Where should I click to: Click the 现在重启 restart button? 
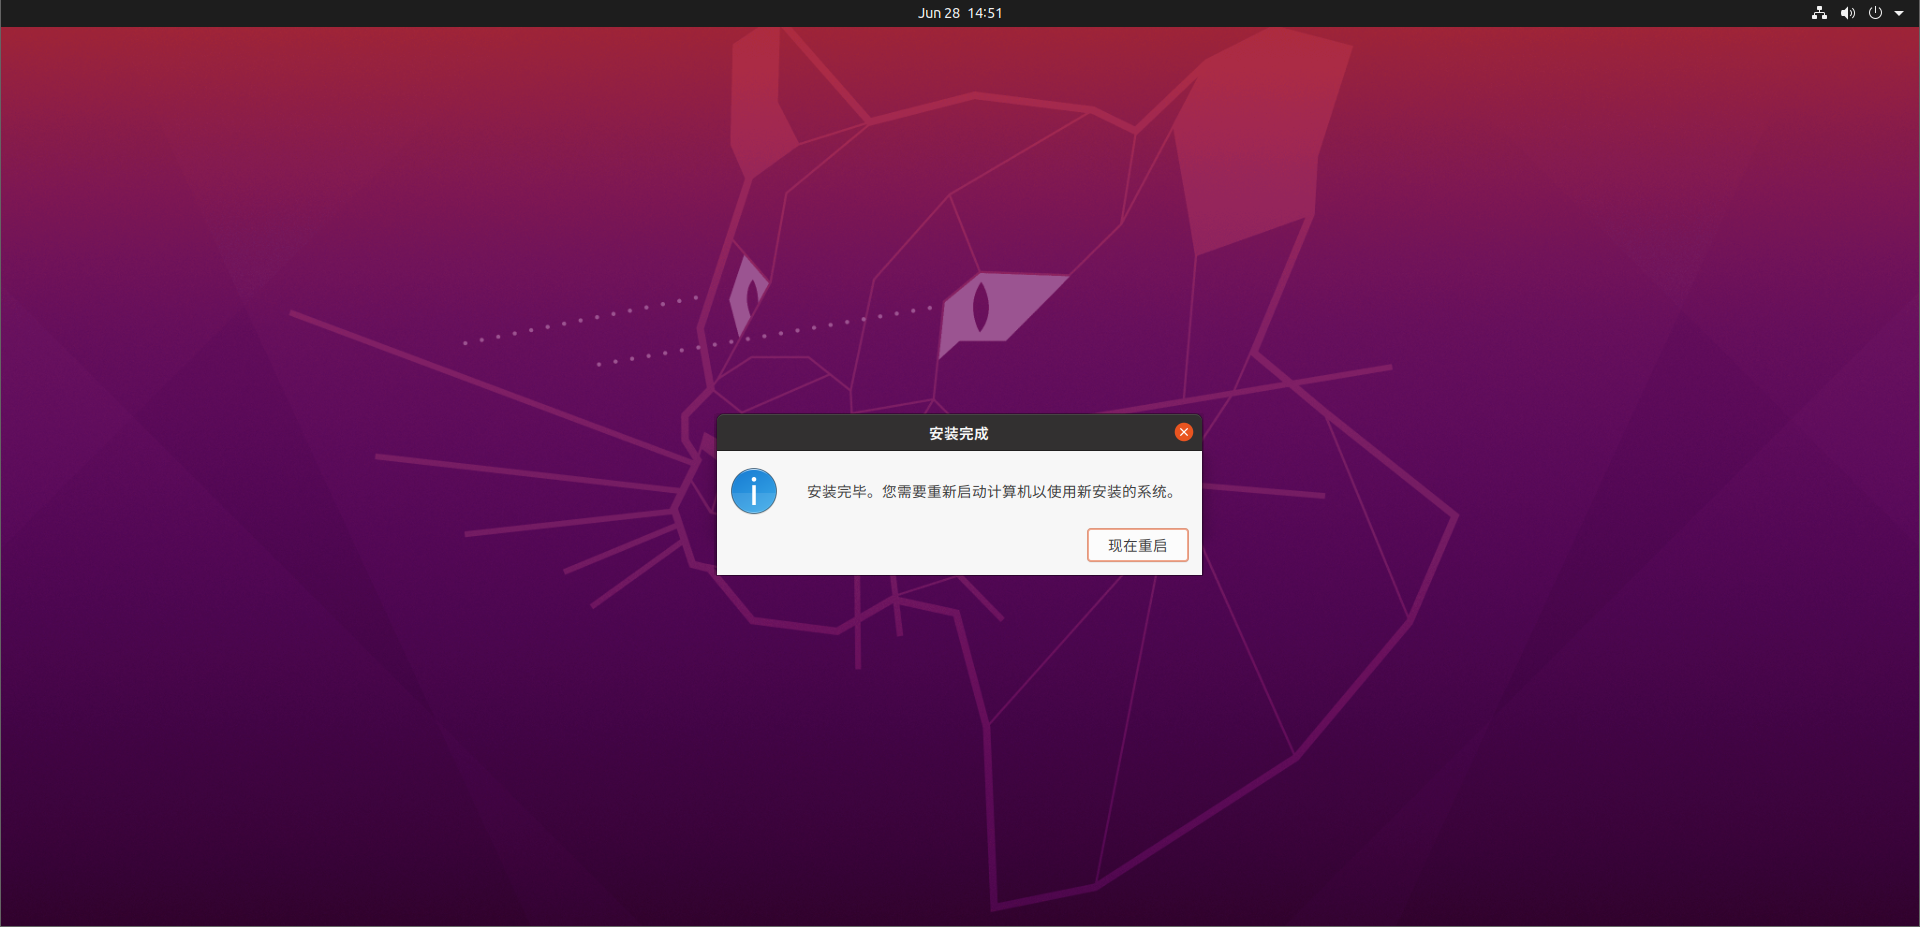(x=1137, y=545)
